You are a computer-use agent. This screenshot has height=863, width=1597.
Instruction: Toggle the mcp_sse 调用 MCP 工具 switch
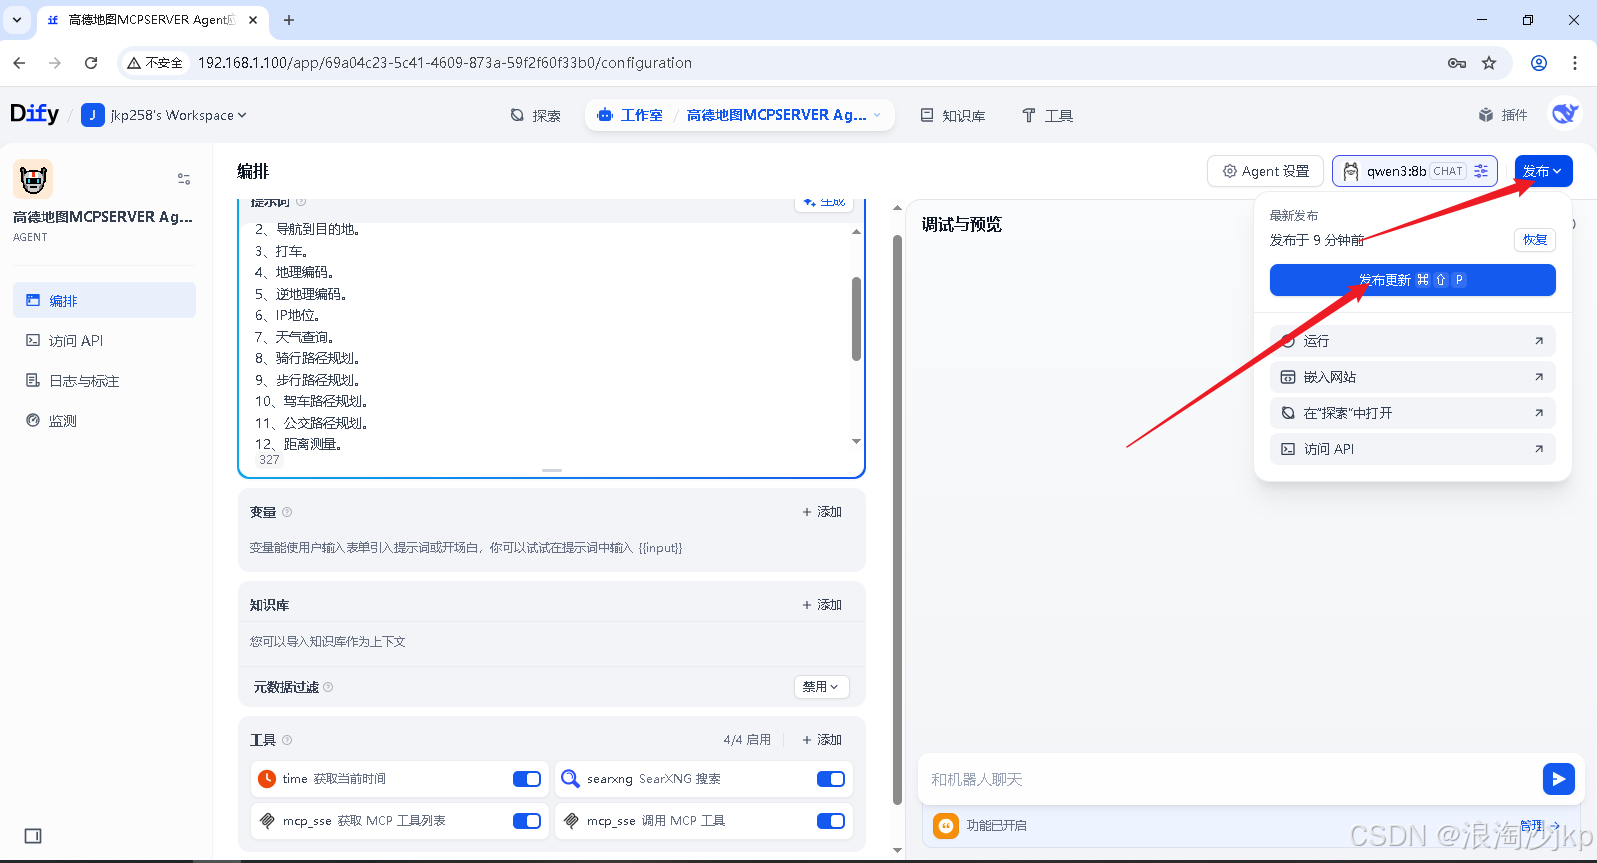point(831,821)
